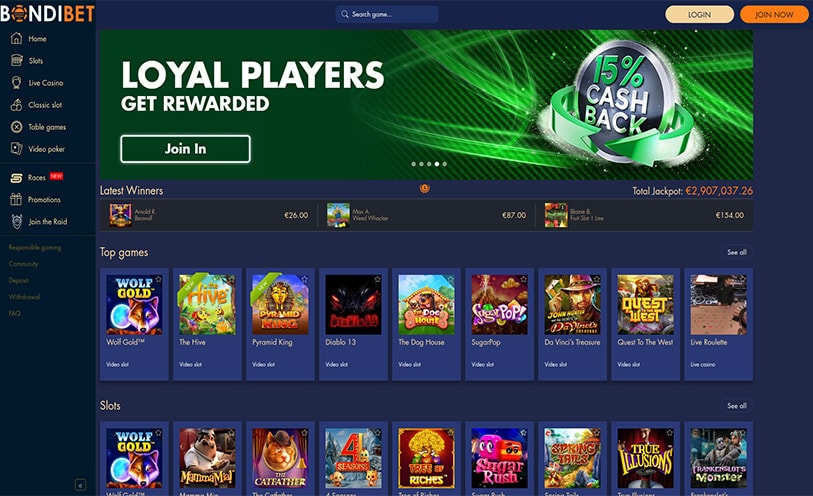The width and height of the screenshot is (813, 496).
Task: Click the JOIN NOW button
Action: pyautogui.click(x=774, y=15)
